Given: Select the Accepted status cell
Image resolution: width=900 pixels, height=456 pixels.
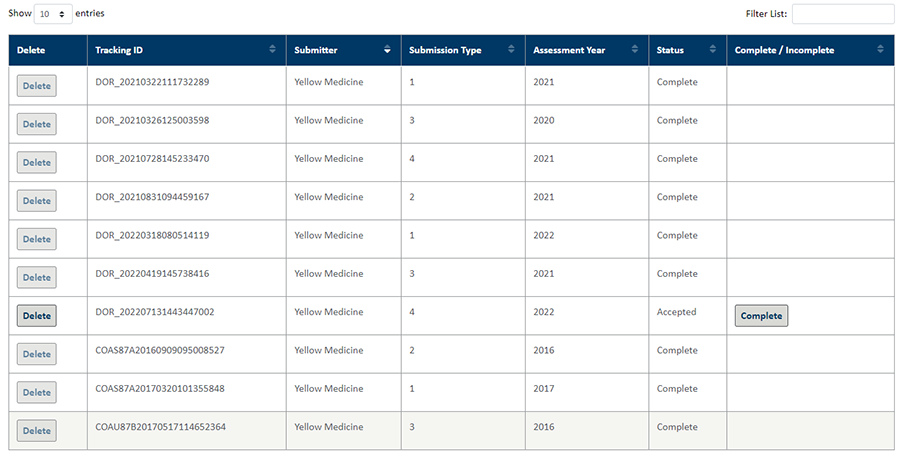Looking at the screenshot, I should coord(676,312).
